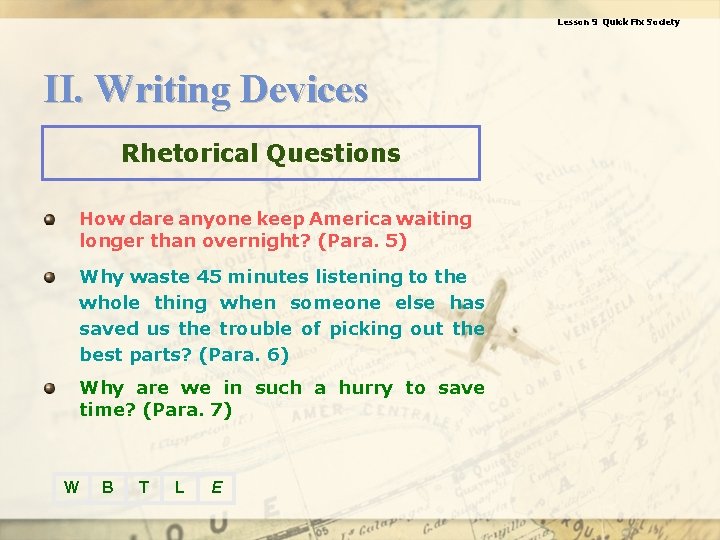
Task: Click the 'Lesson 9 Quick Fix Society' header text
Action: tap(618, 22)
